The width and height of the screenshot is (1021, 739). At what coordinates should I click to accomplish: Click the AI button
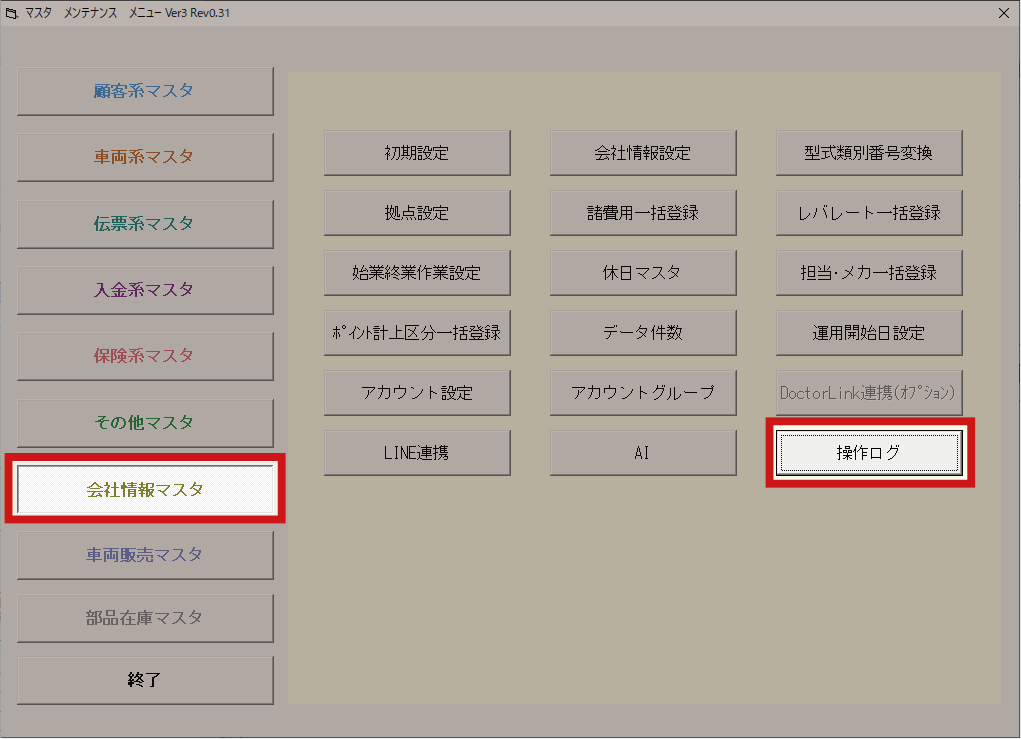(643, 453)
